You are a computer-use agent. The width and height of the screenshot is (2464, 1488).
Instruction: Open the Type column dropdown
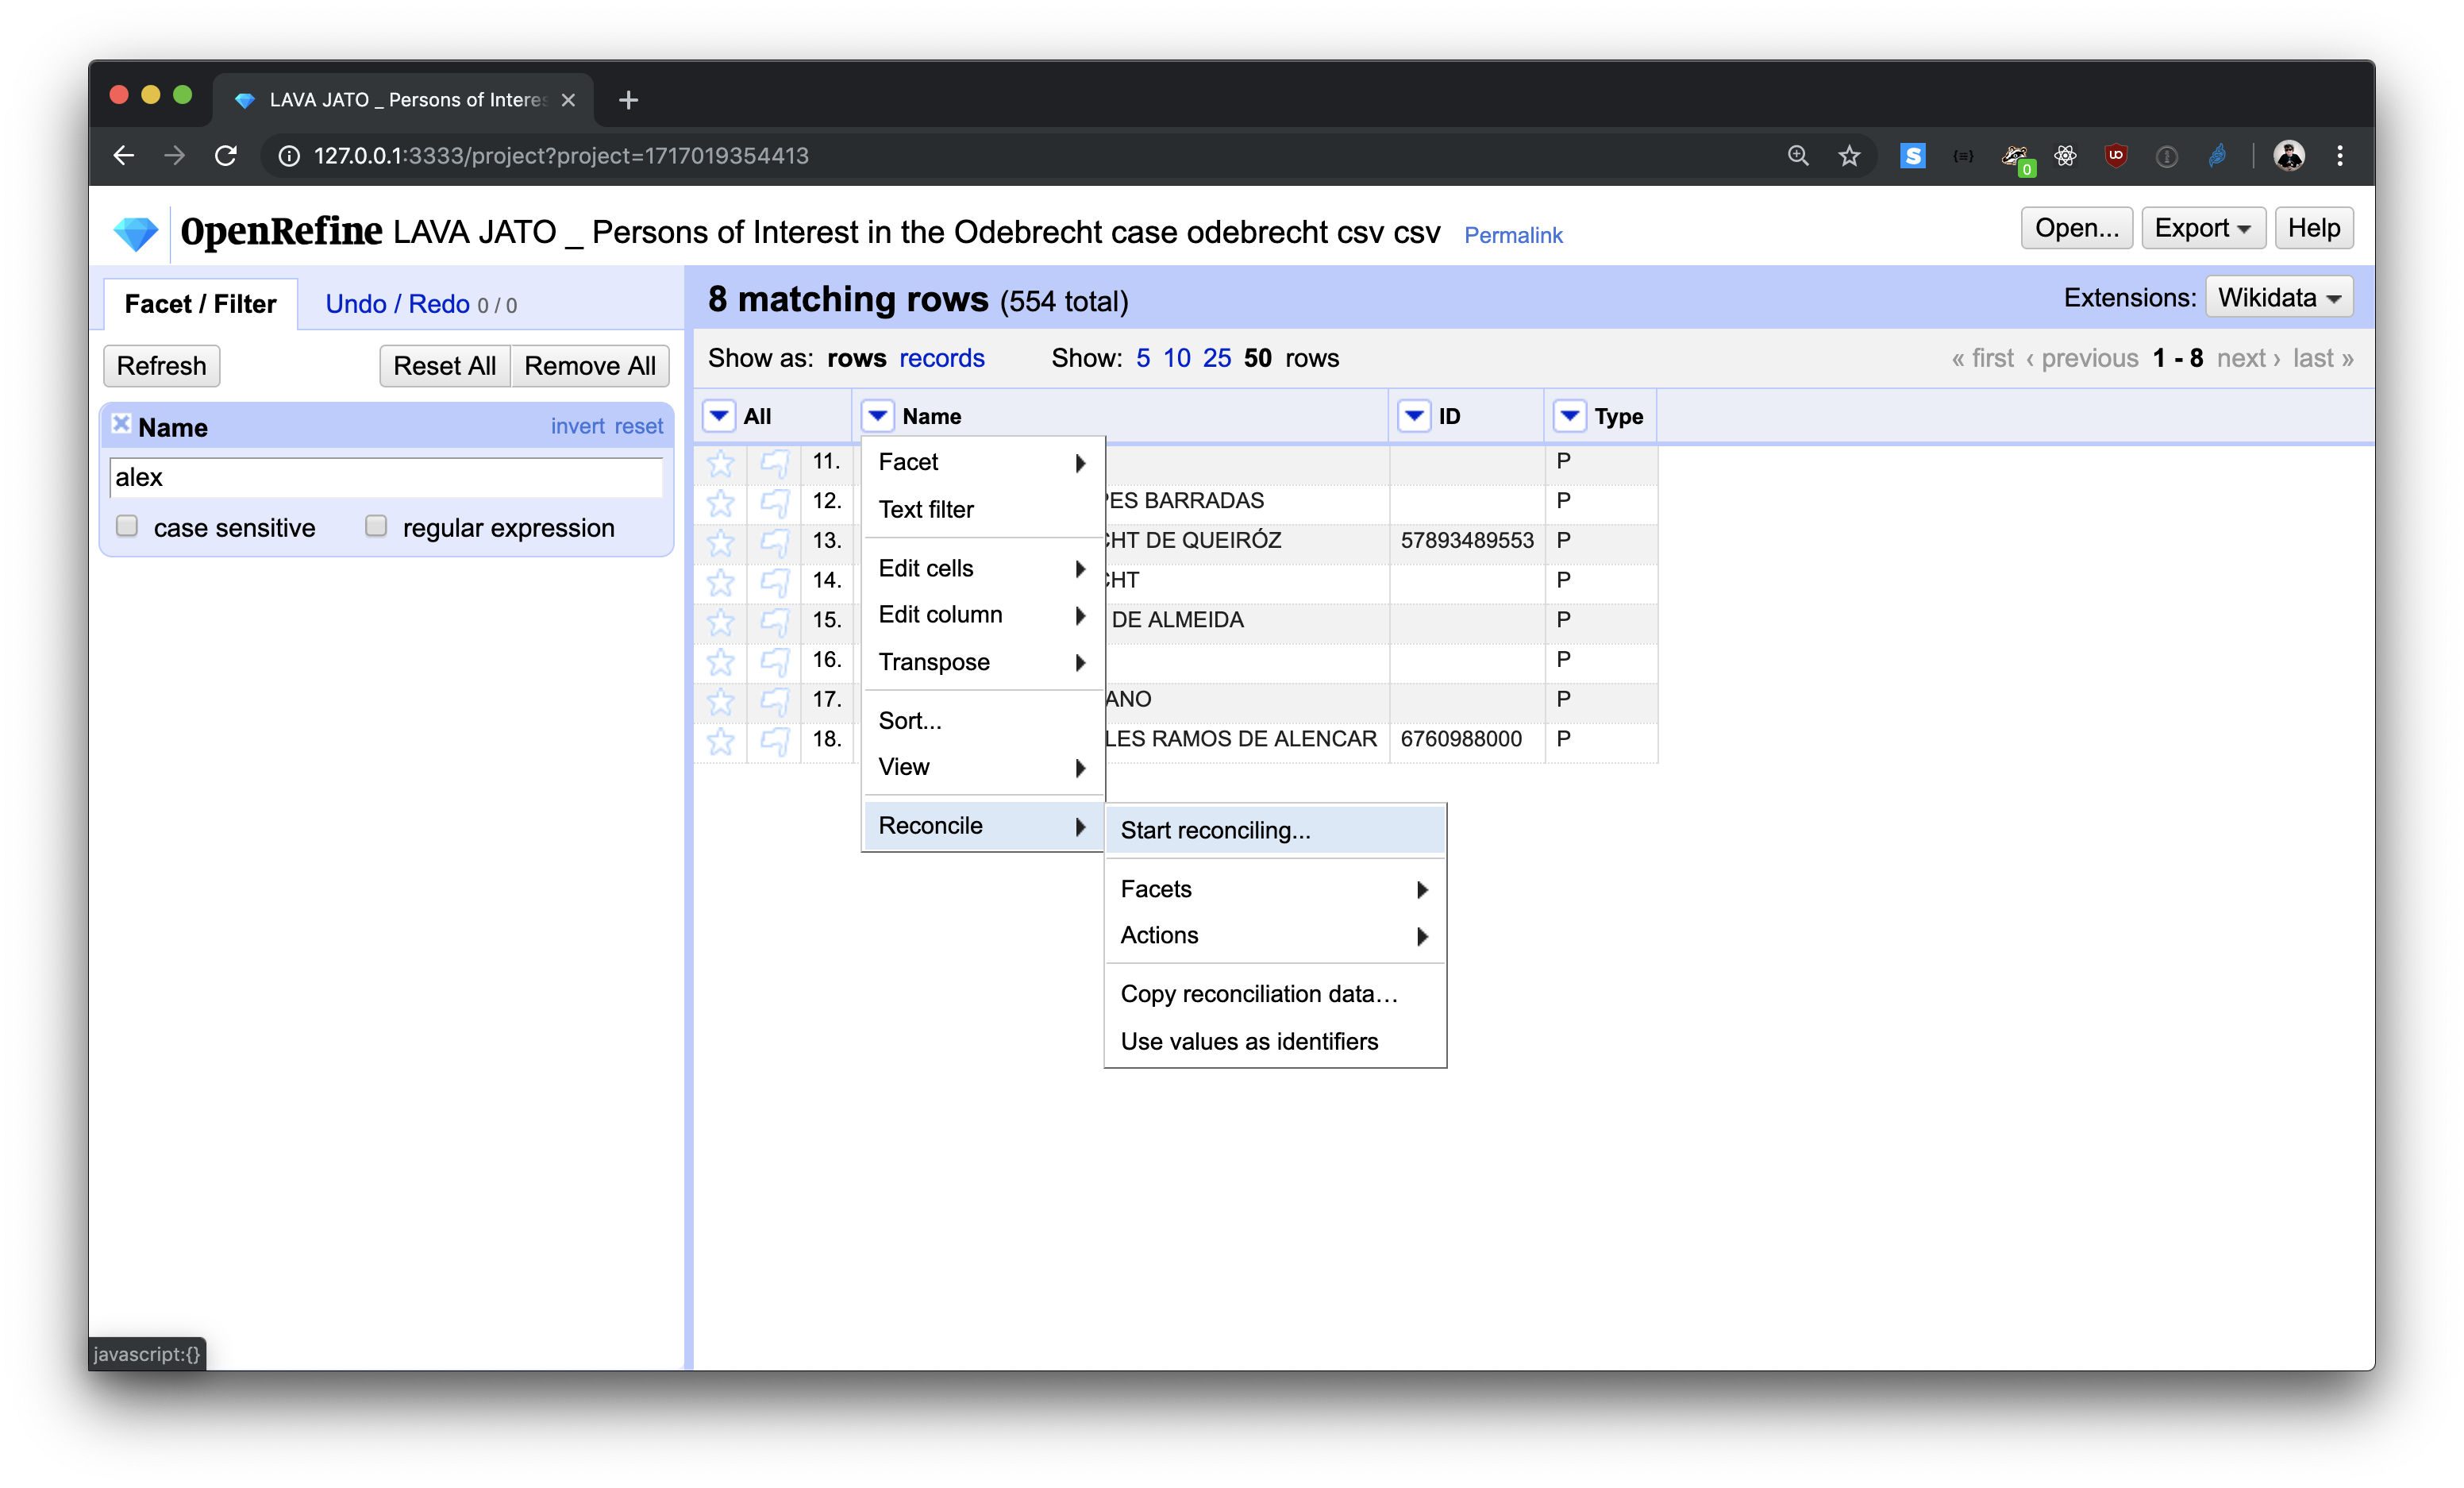click(1570, 415)
